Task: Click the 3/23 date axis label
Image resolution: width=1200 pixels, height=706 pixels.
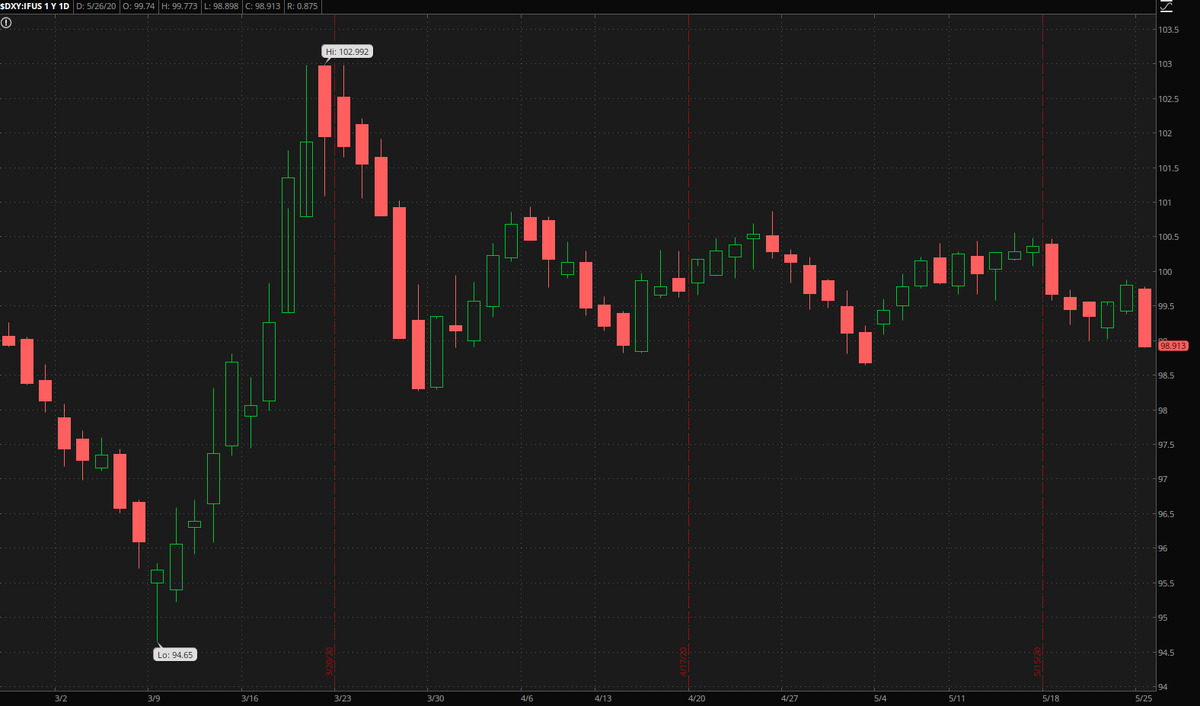Action: point(342,699)
